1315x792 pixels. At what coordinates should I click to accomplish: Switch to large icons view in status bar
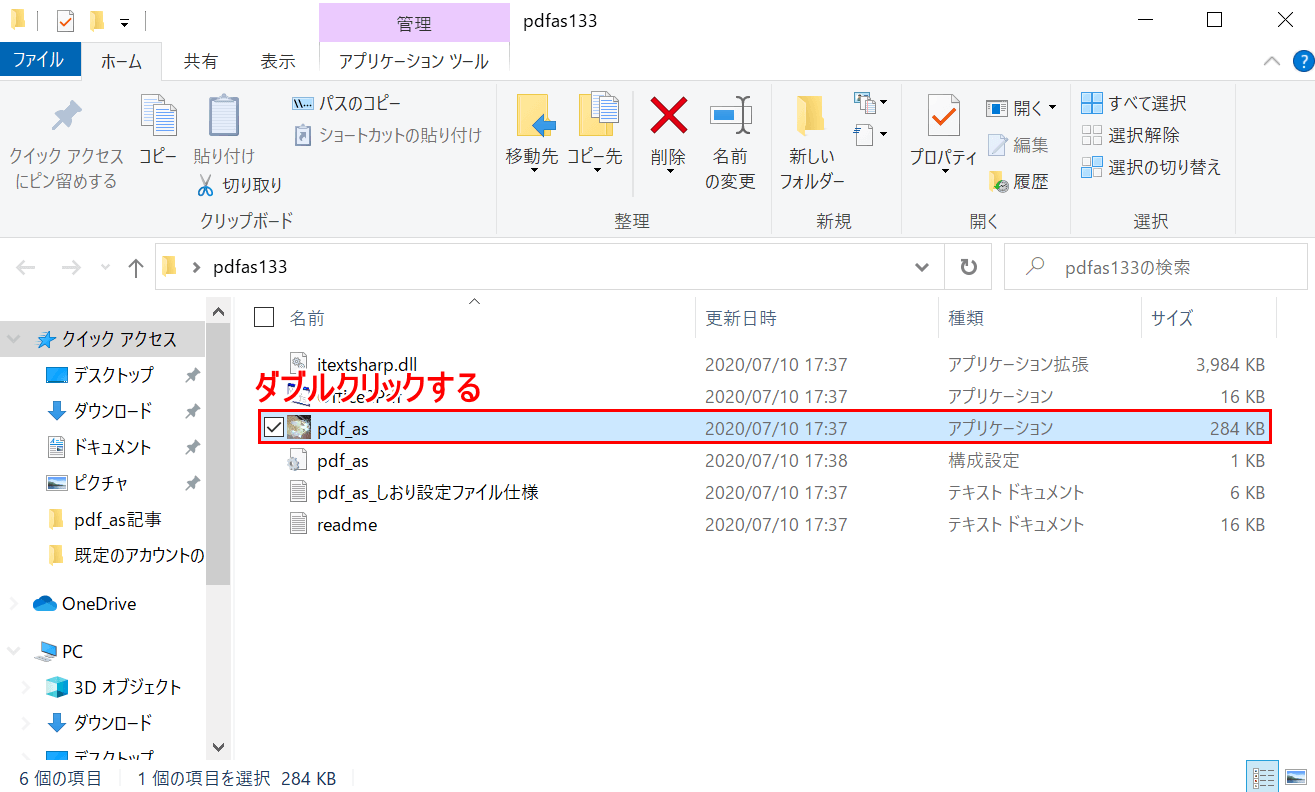tap(1296, 777)
